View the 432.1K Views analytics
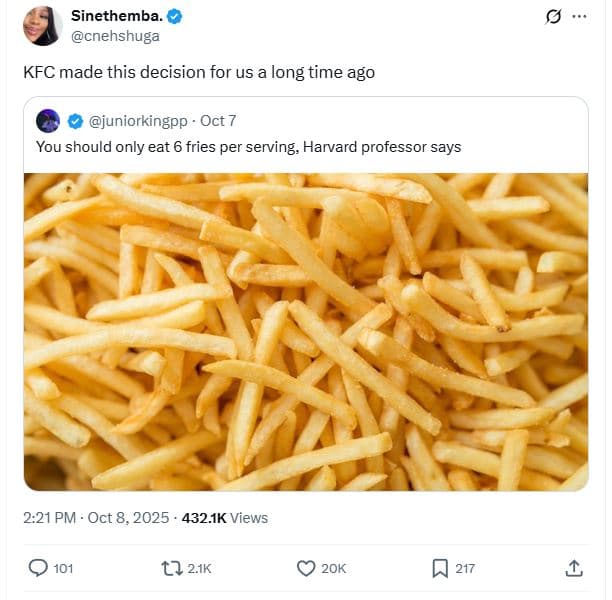This screenshot has width=612, height=600. 224,518
